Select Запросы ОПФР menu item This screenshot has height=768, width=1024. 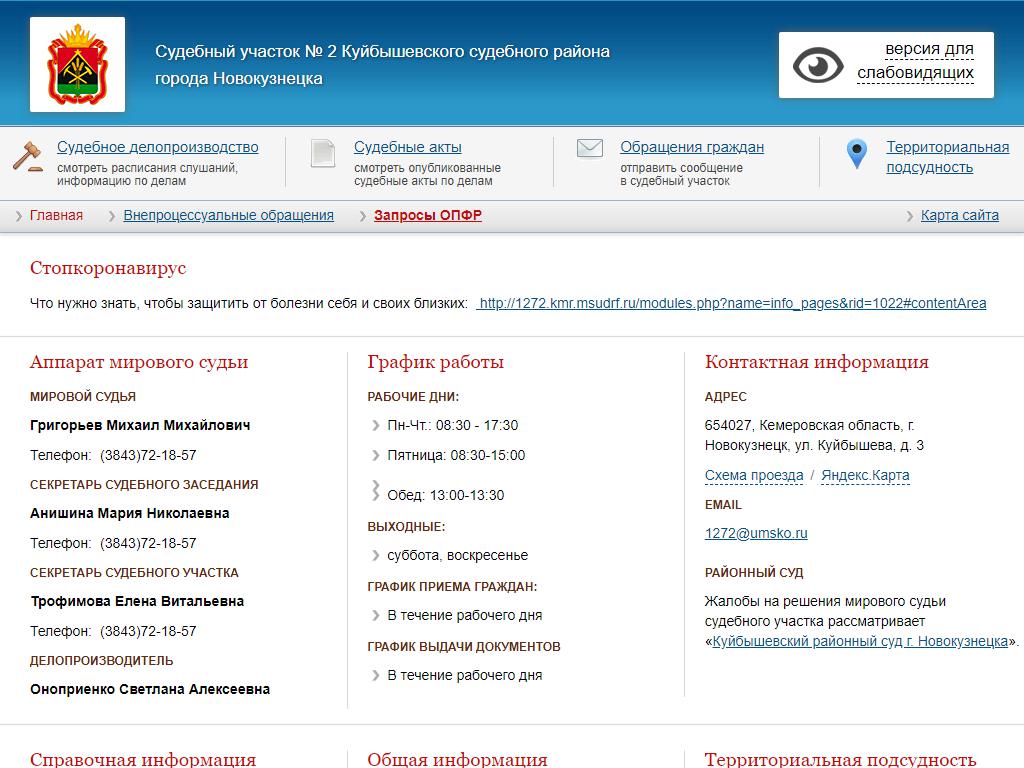[x=428, y=215]
